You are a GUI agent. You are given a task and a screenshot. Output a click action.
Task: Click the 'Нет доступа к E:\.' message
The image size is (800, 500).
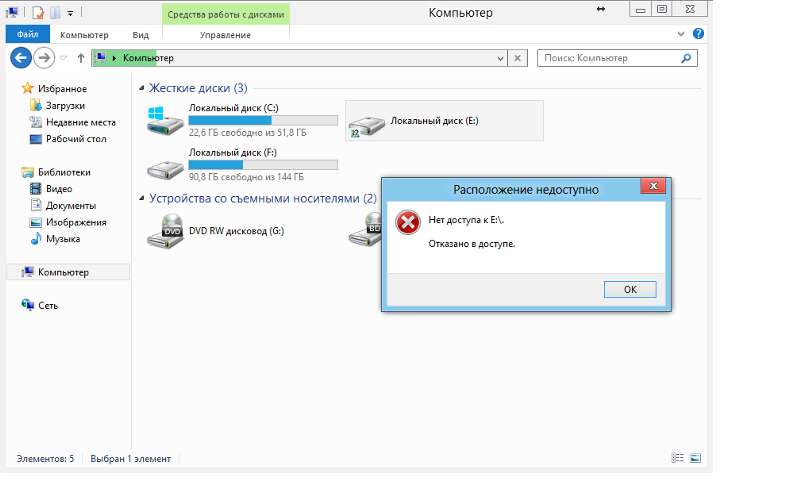click(x=466, y=220)
